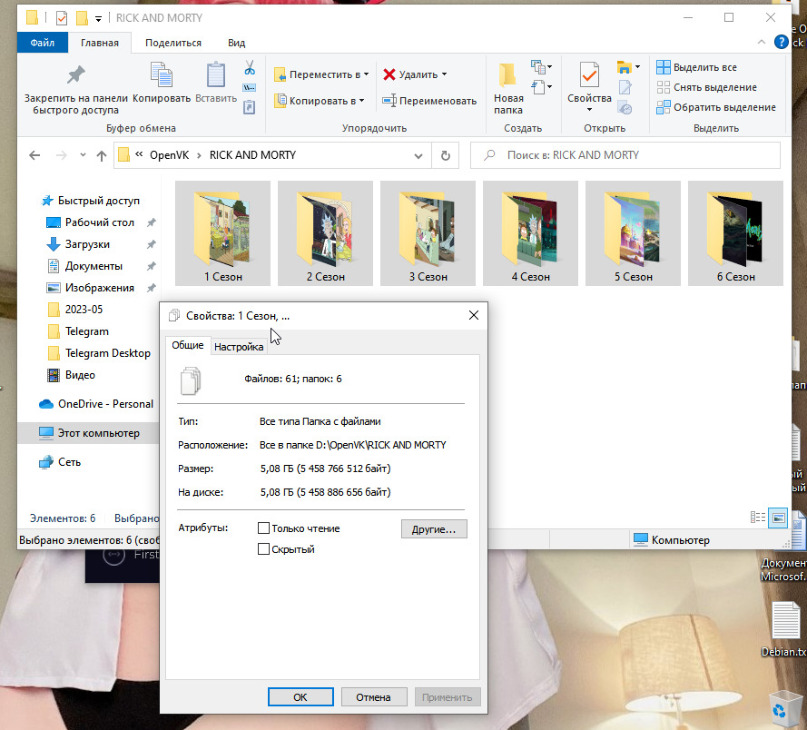Expand address bar history dropdown
Image resolution: width=807 pixels, height=730 pixels.
418,155
